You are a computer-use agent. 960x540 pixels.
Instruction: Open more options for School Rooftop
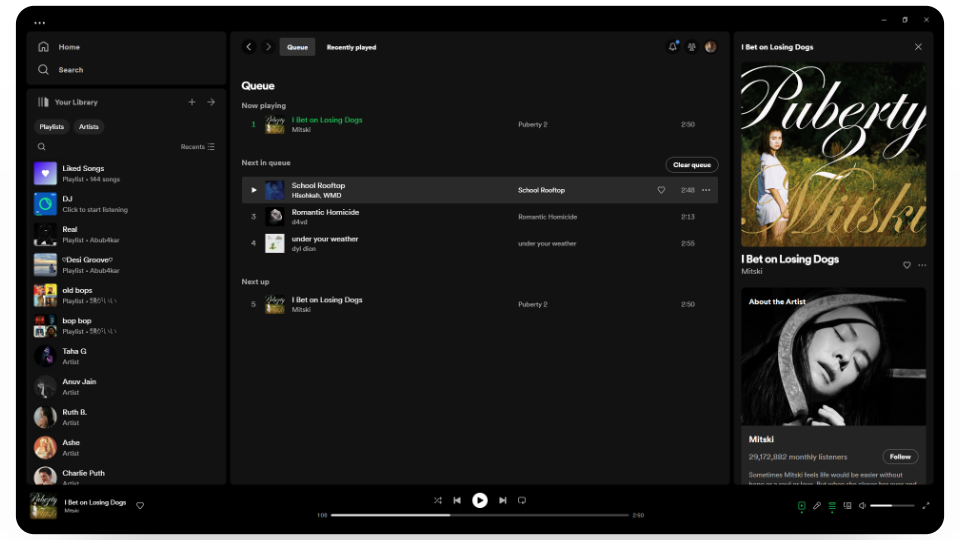tap(706, 190)
